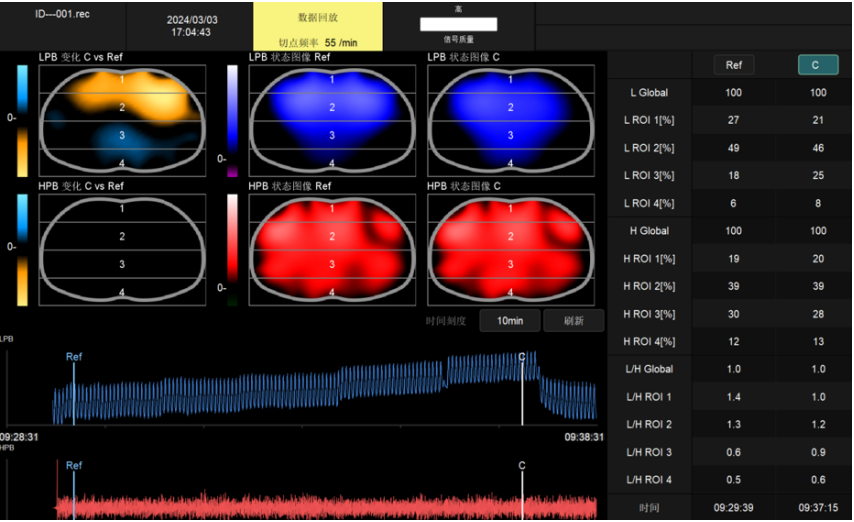Click the L ROI 4[%] row label
Viewport: 854px width, 522px height.
tap(649, 203)
